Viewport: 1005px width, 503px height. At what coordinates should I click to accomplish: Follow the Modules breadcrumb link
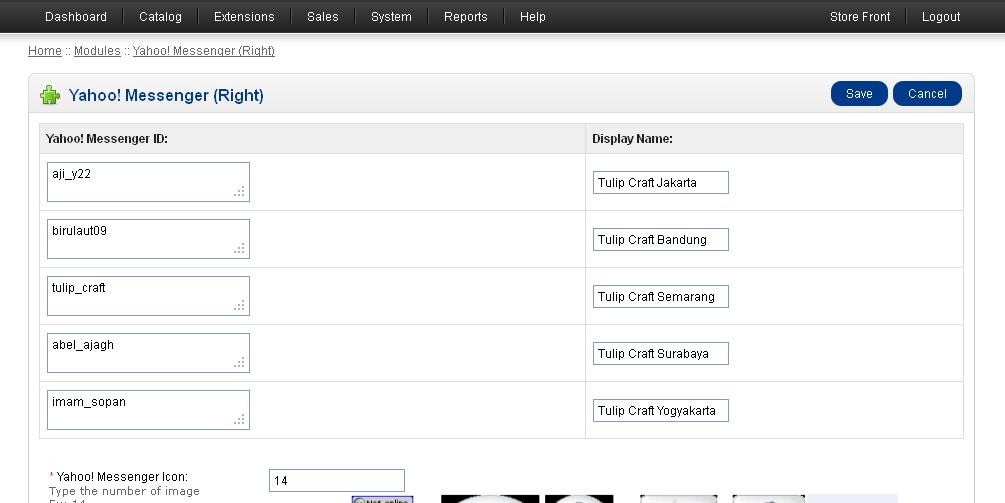pos(97,51)
